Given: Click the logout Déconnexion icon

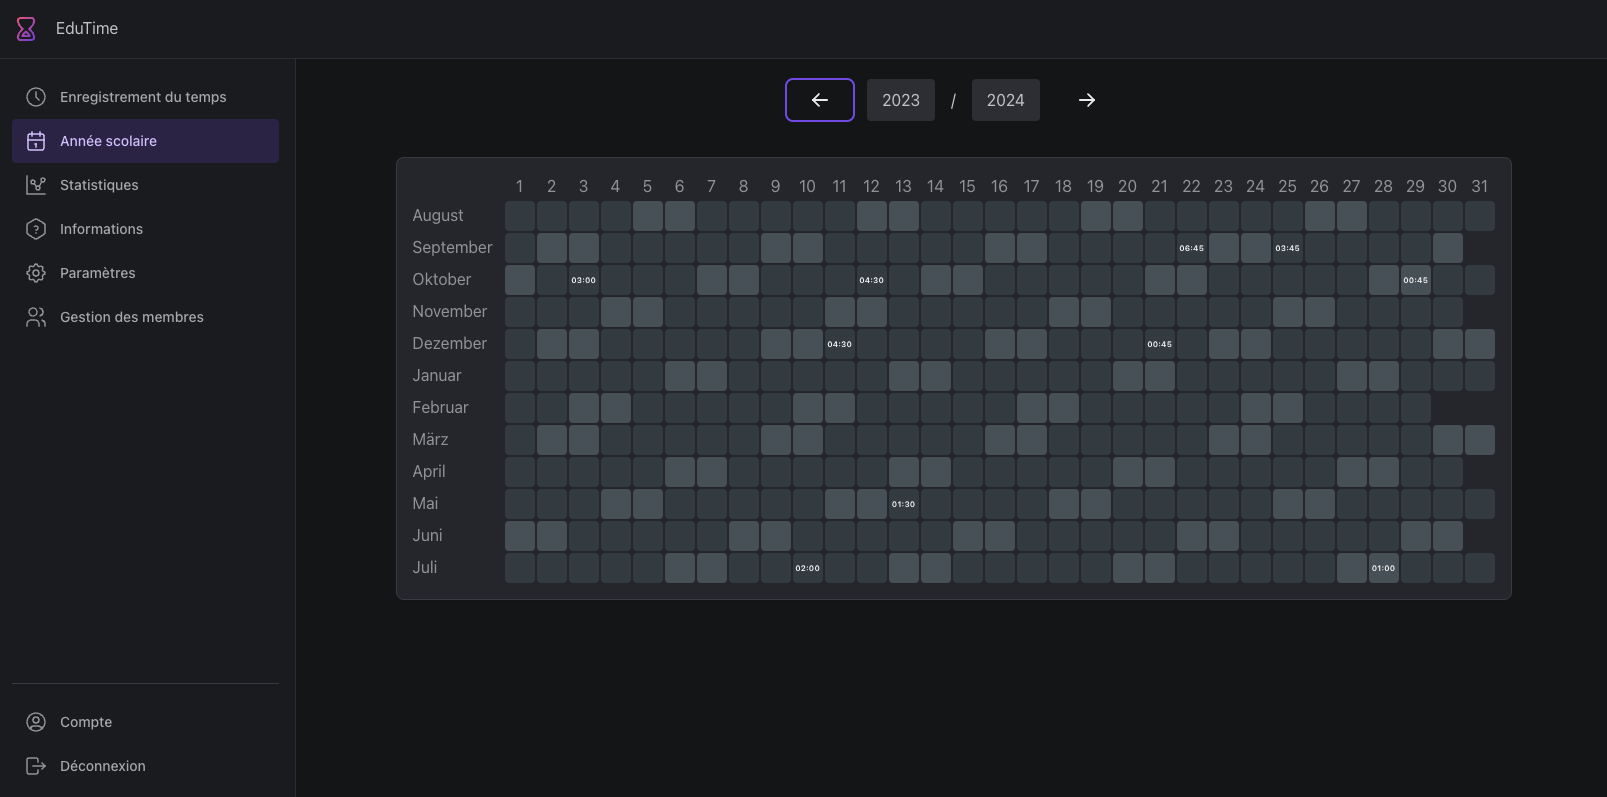Looking at the screenshot, I should [36, 766].
